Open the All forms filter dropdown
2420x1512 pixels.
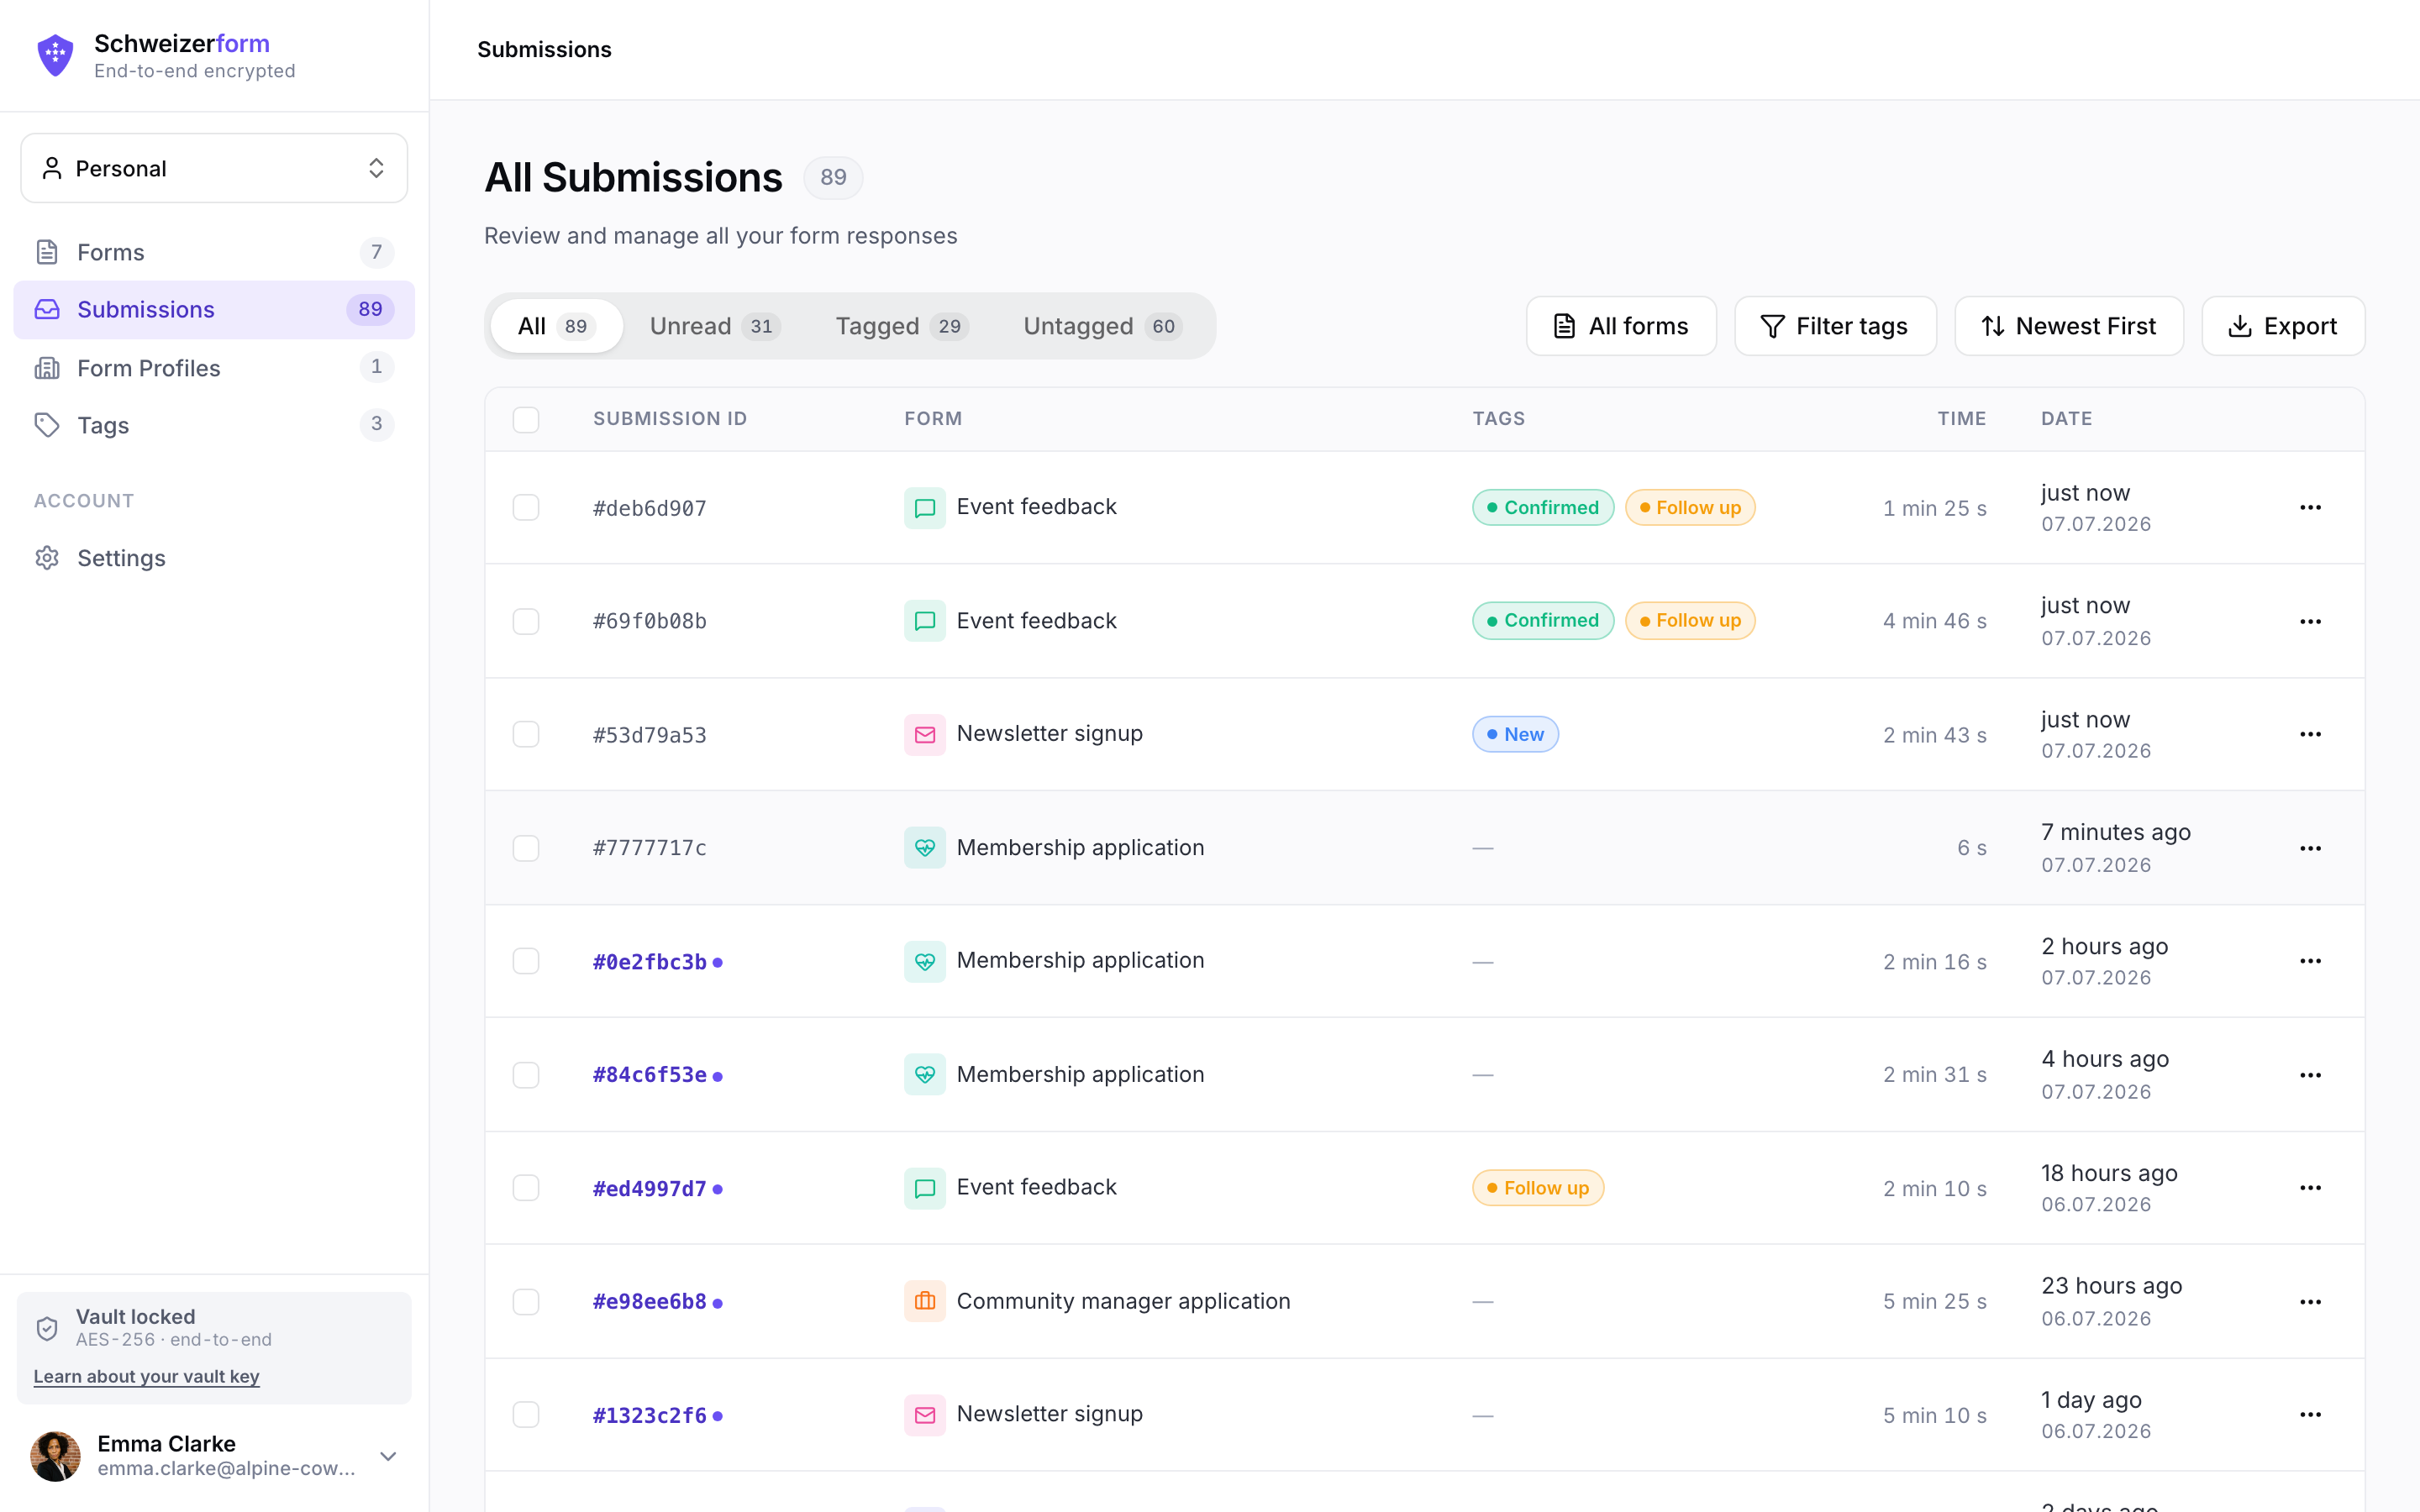pos(1621,326)
